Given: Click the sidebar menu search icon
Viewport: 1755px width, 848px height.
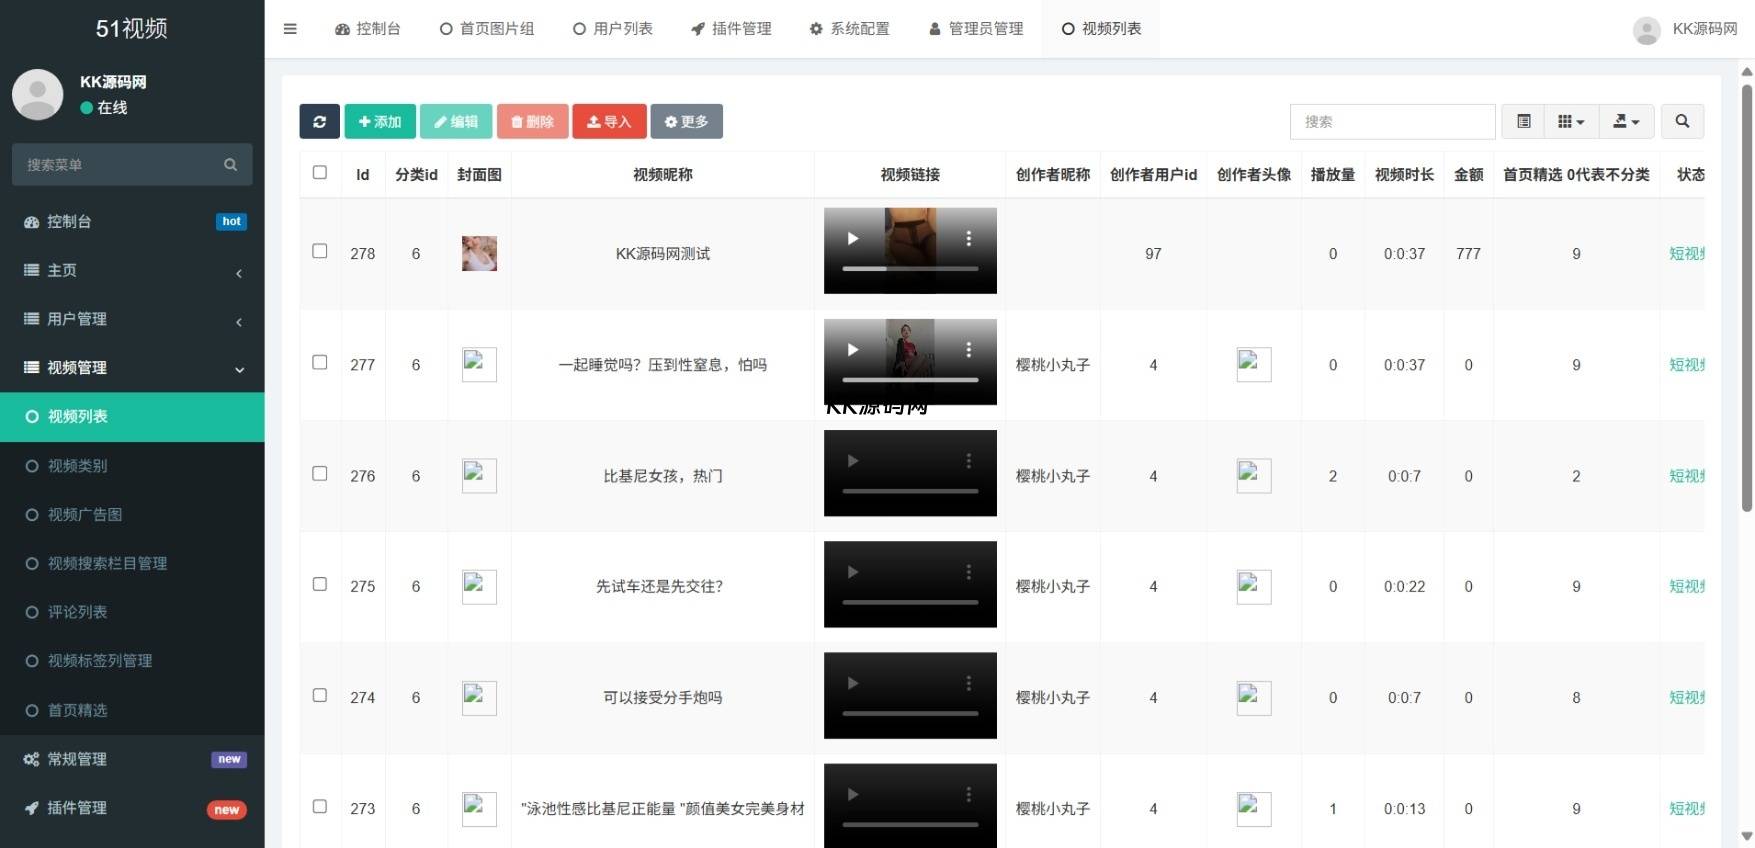Looking at the screenshot, I should (x=231, y=165).
